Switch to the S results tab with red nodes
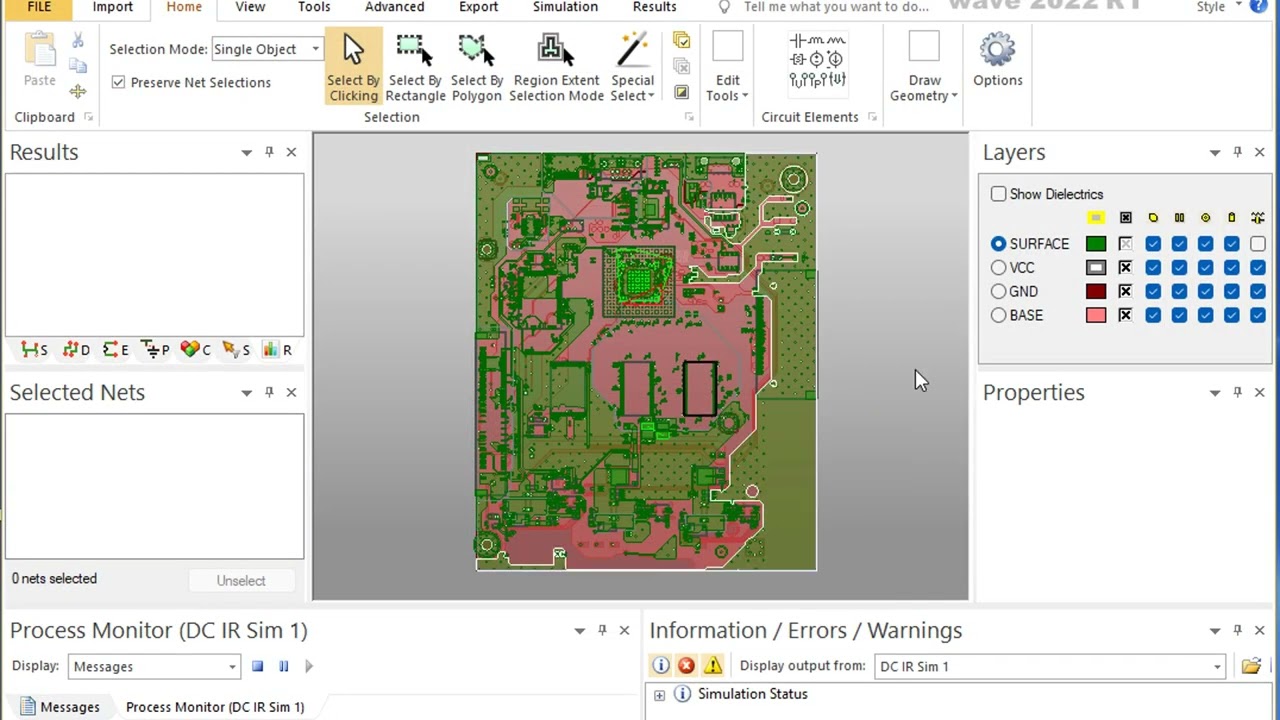This screenshot has width=1280, height=720. [34, 349]
